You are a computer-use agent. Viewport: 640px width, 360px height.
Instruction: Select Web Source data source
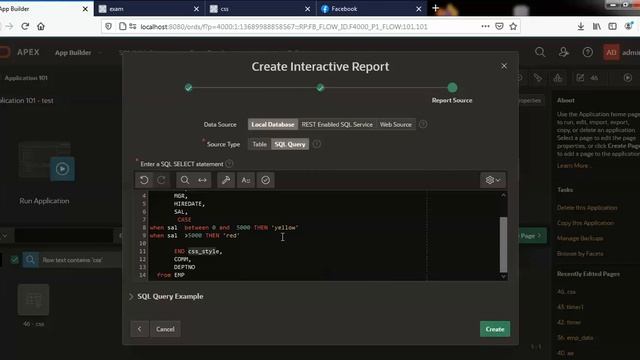click(396, 124)
